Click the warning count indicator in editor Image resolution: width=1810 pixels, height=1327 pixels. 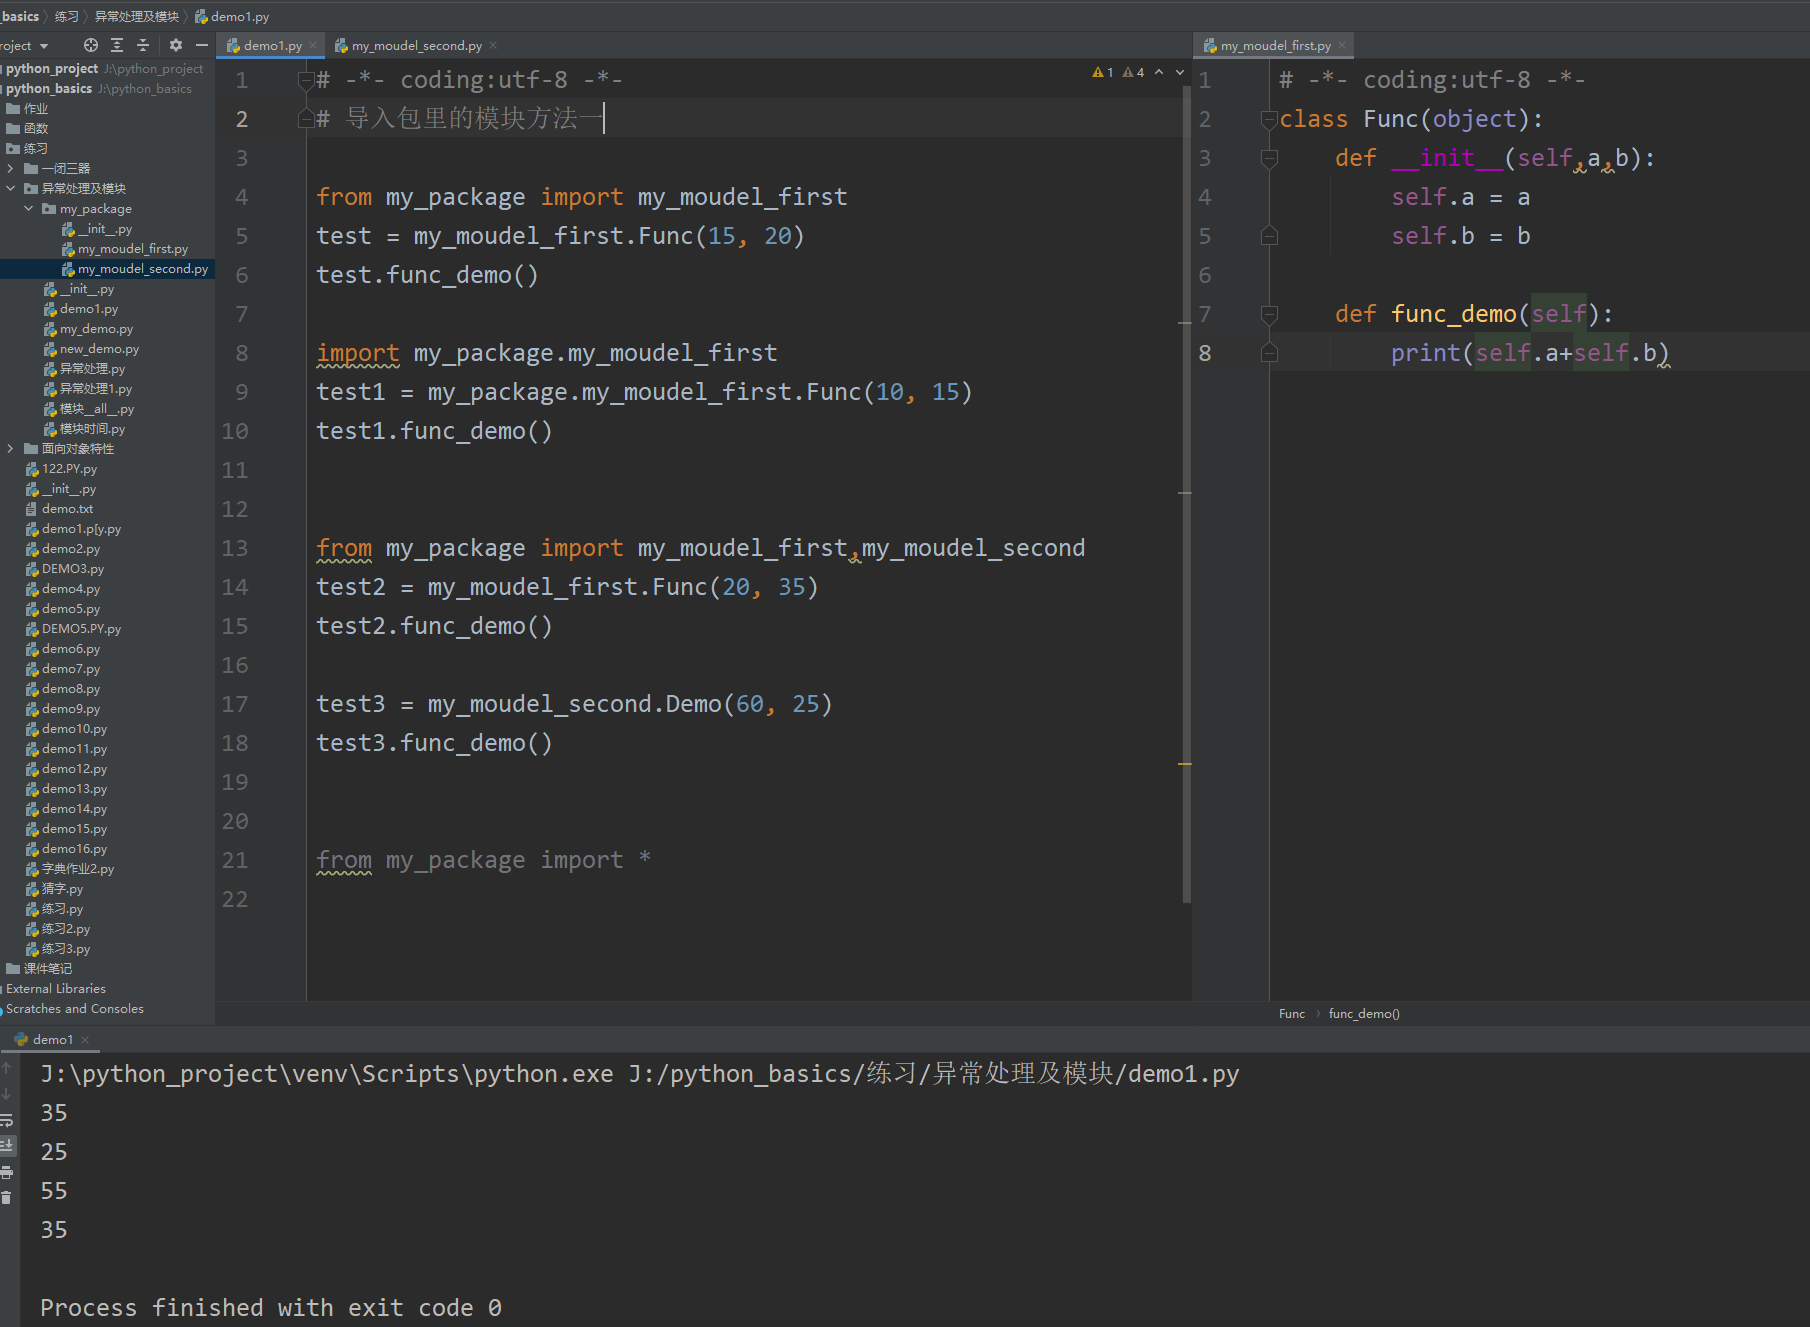(1103, 72)
